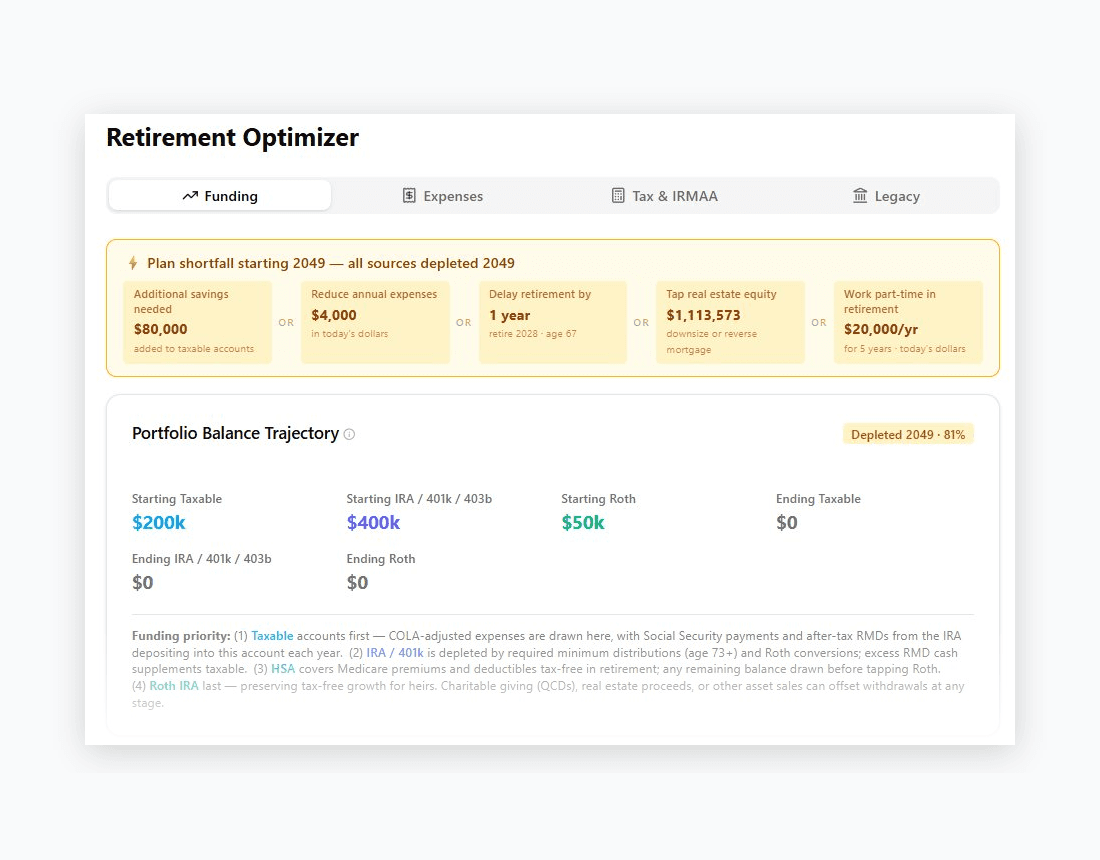The height and width of the screenshot is (860, 1100).
Task: Select the bank icon beside Legacy
Action: click(x=860, y=195)
